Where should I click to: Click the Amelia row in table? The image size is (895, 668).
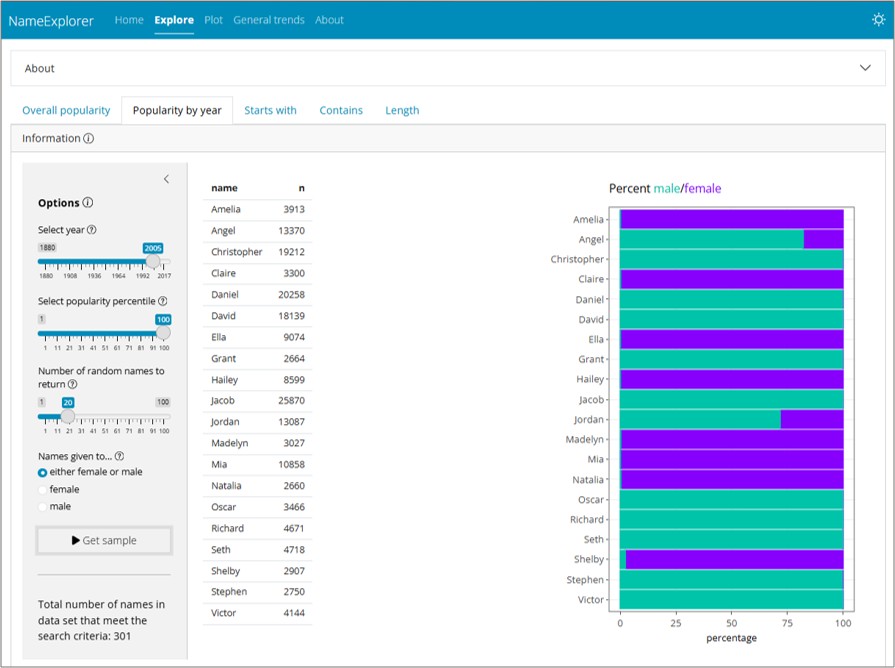pyautogui.click(x=257, y=210)
